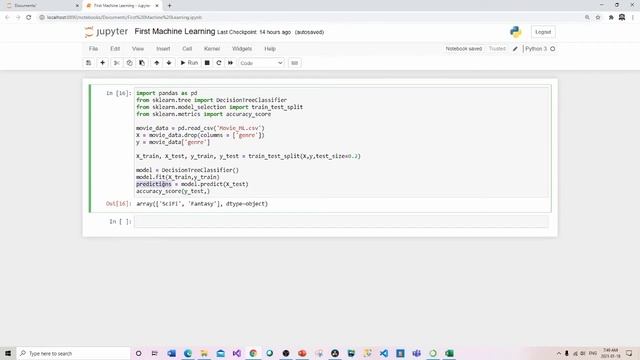Open the Cell menu
640x360 pixels.
(x=187, y=49)
